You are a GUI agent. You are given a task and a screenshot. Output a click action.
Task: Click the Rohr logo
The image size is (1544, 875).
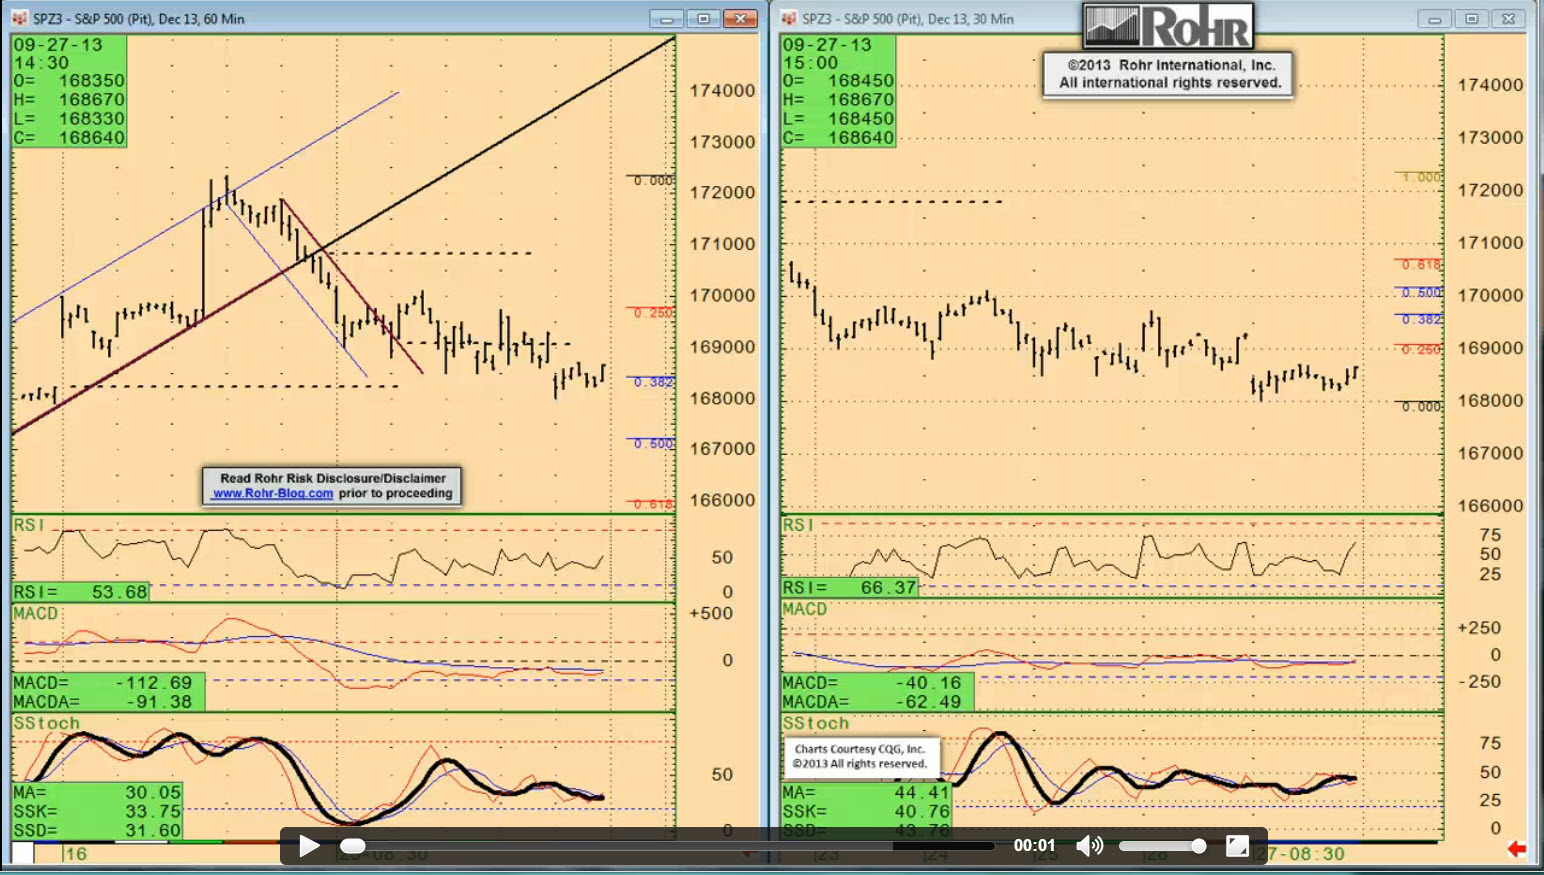1168,26
